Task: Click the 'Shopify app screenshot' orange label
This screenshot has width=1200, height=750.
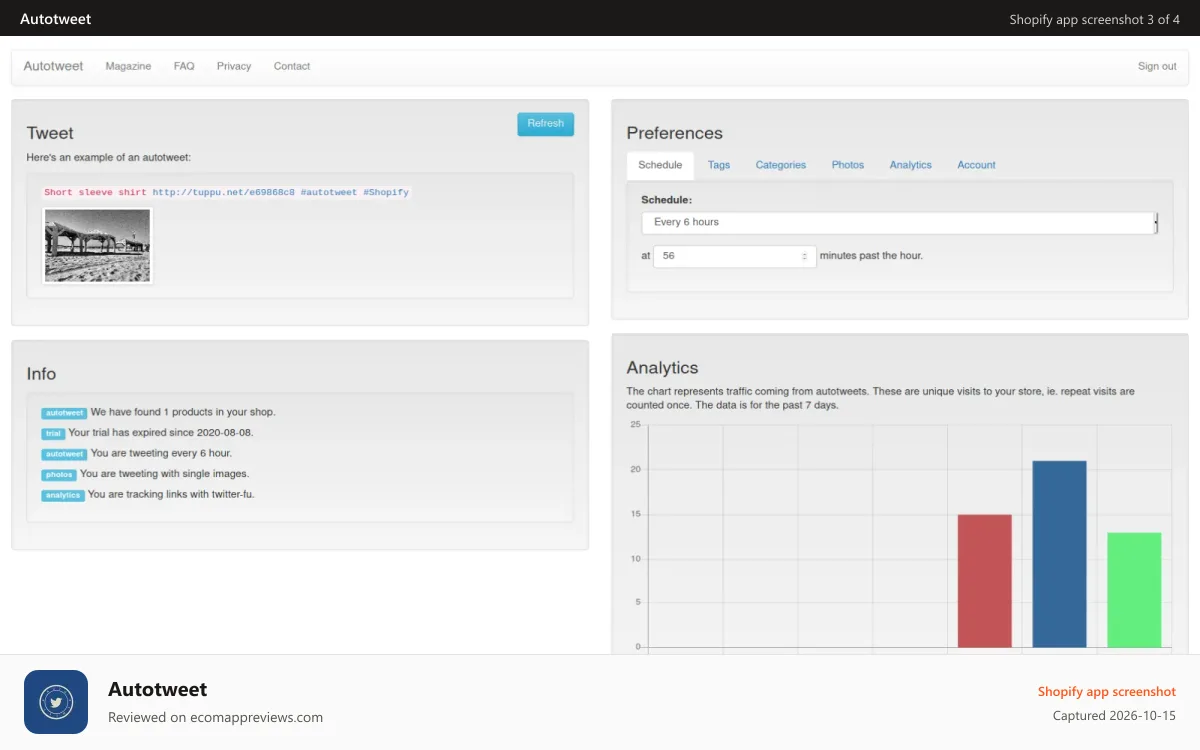Action: (x=1107, y=691)
